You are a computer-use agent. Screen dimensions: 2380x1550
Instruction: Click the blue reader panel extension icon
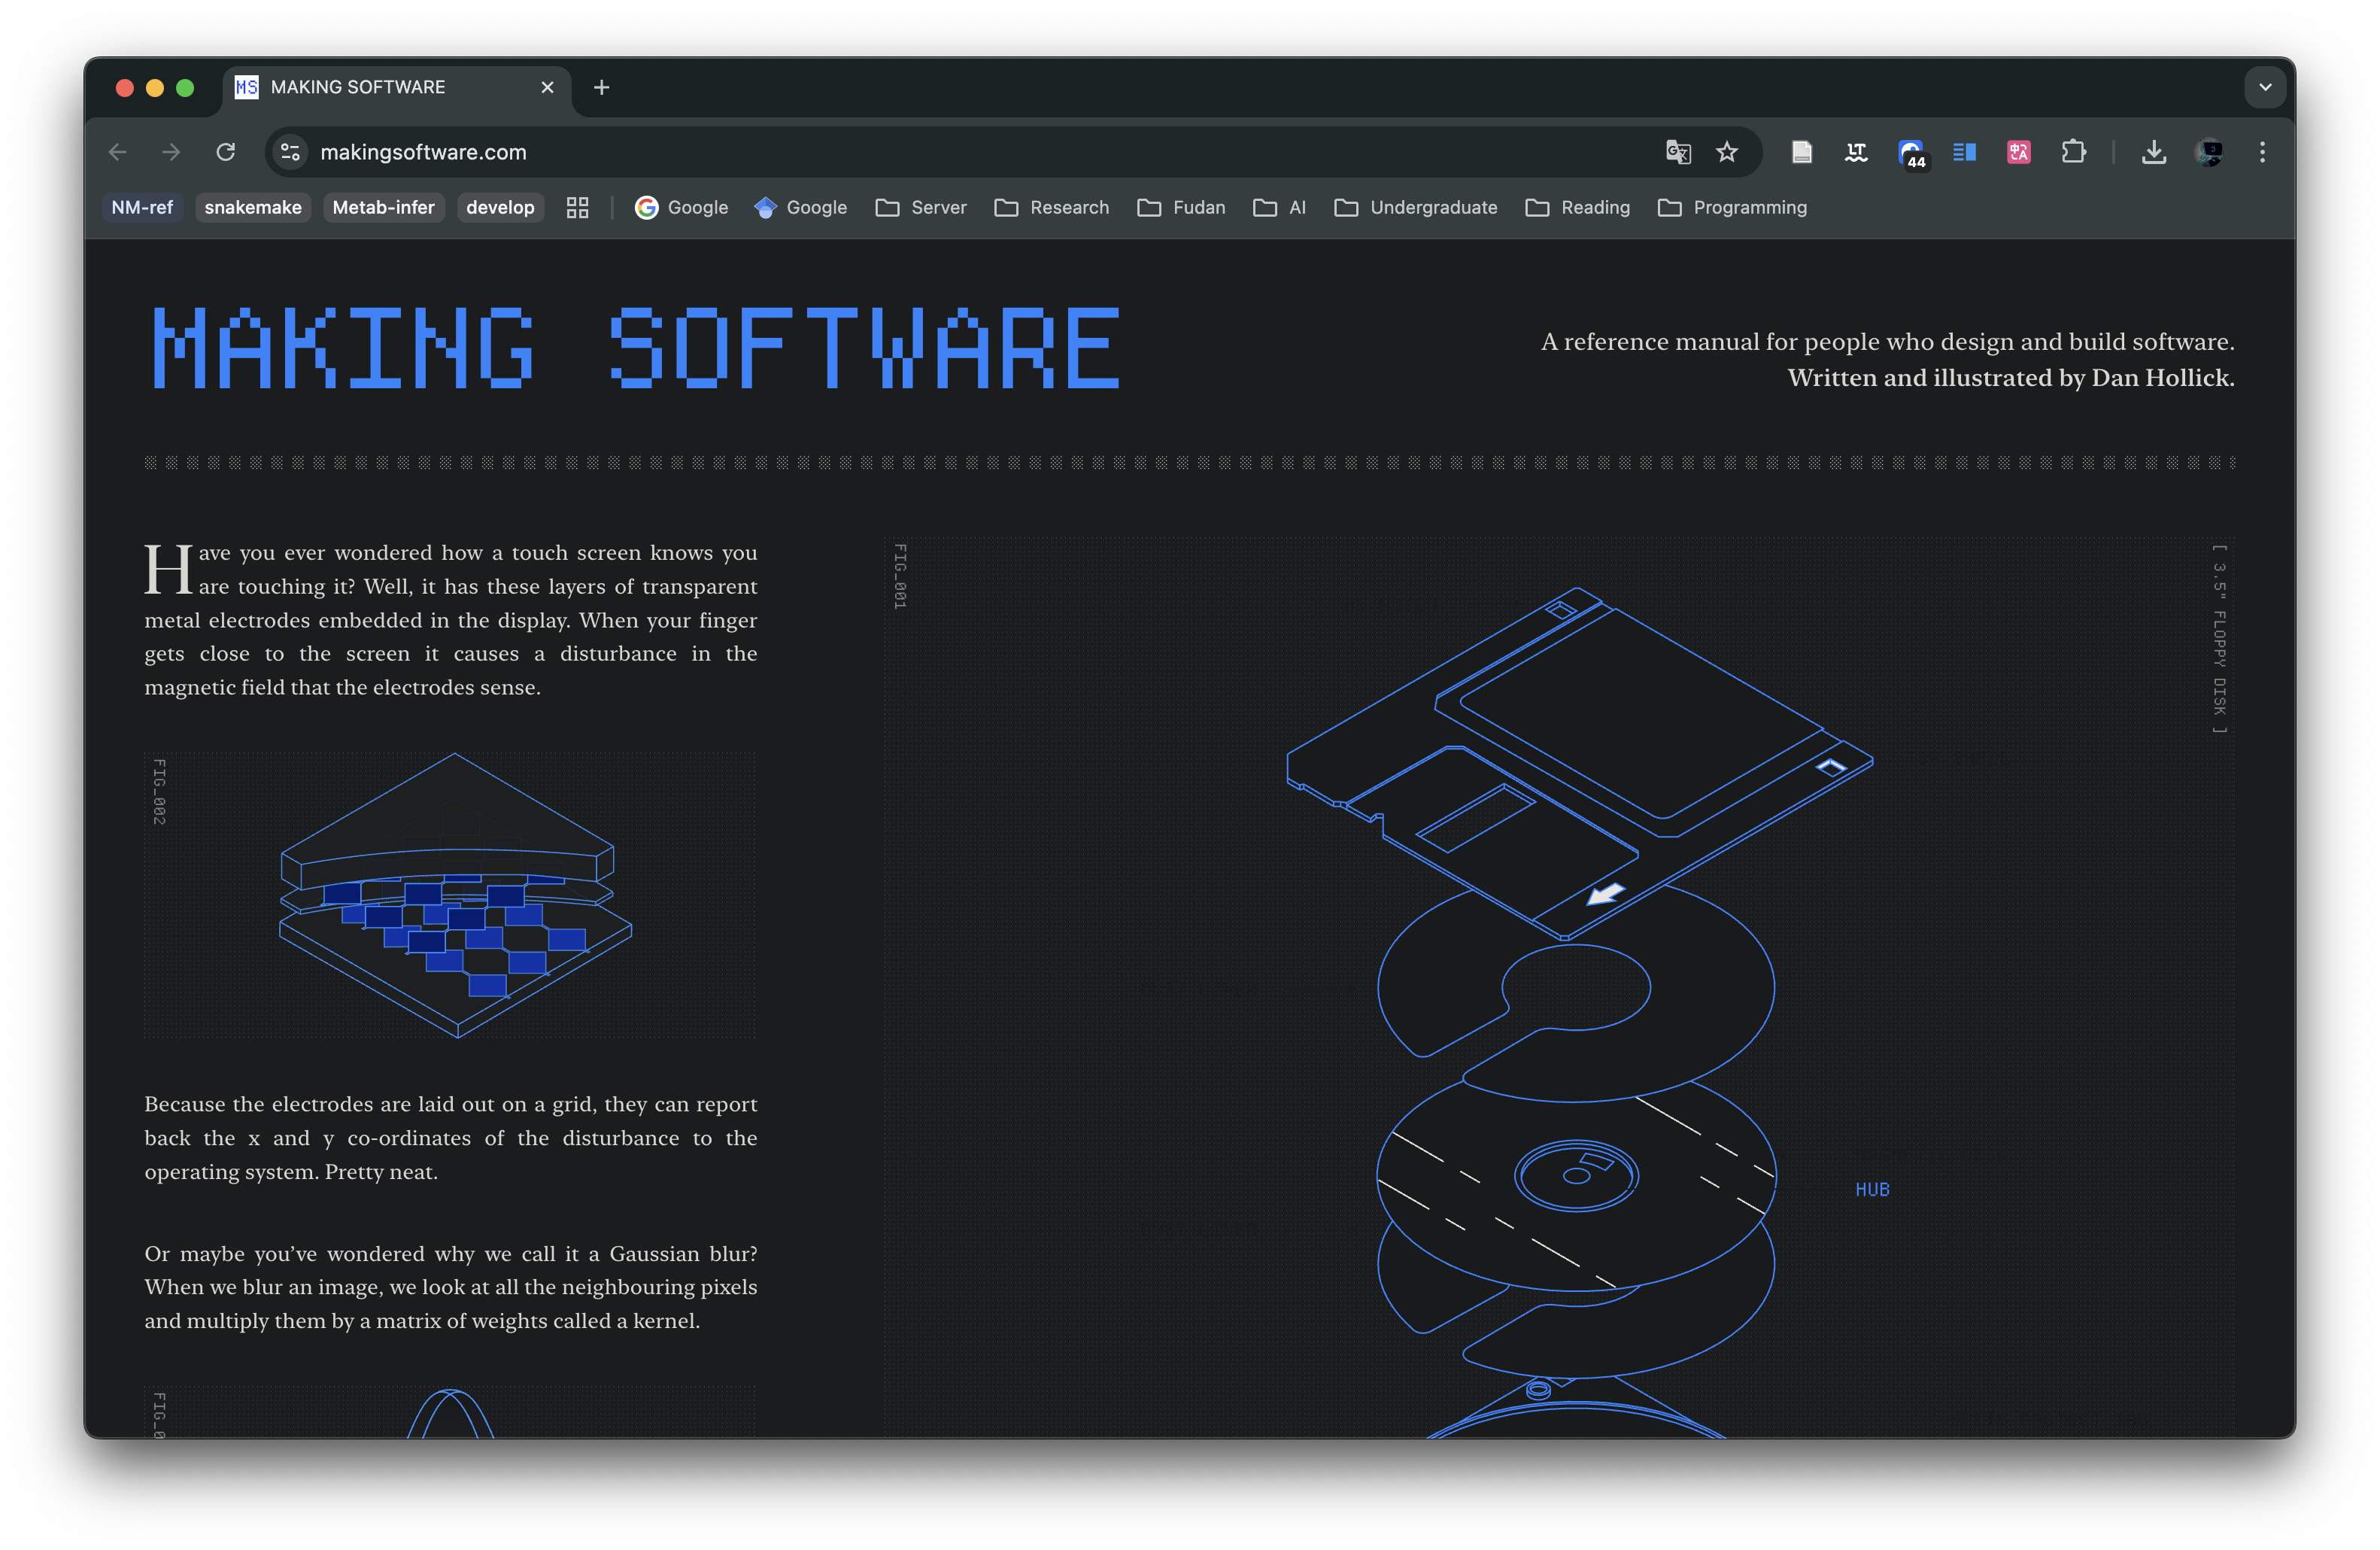pyautogui.click(x=1965, y=152)
